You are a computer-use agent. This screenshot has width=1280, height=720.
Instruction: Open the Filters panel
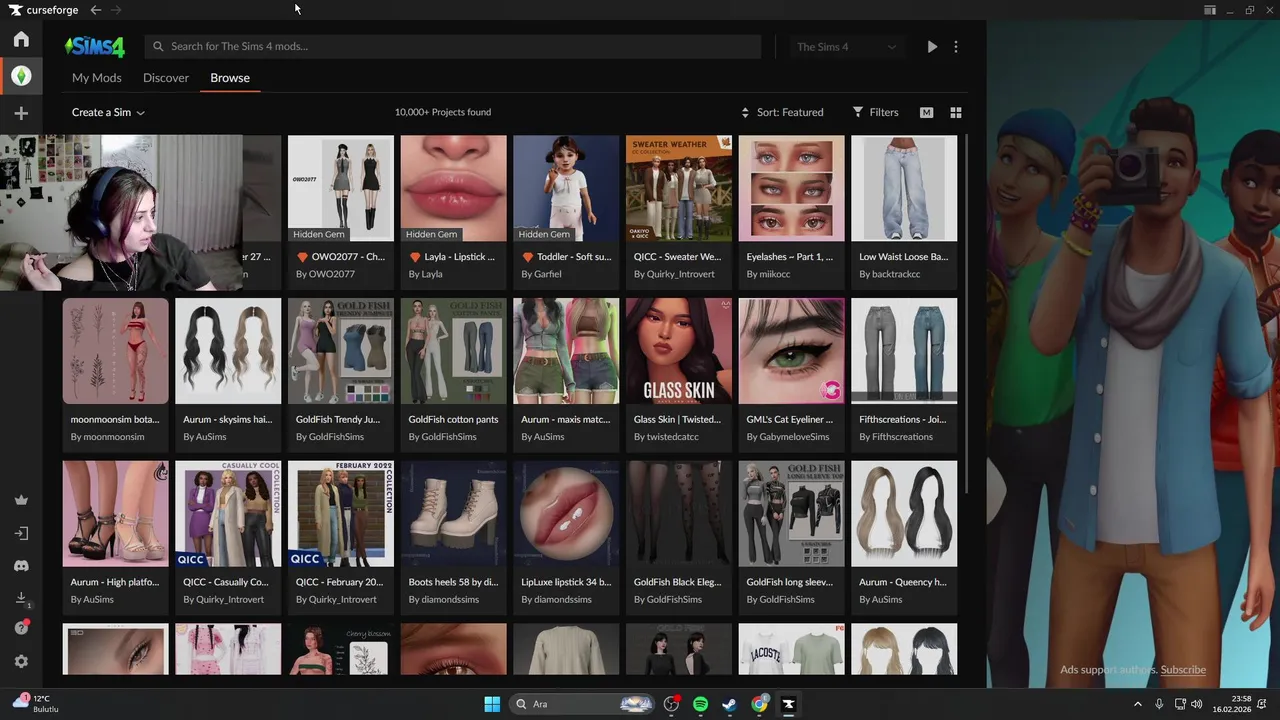875,112
